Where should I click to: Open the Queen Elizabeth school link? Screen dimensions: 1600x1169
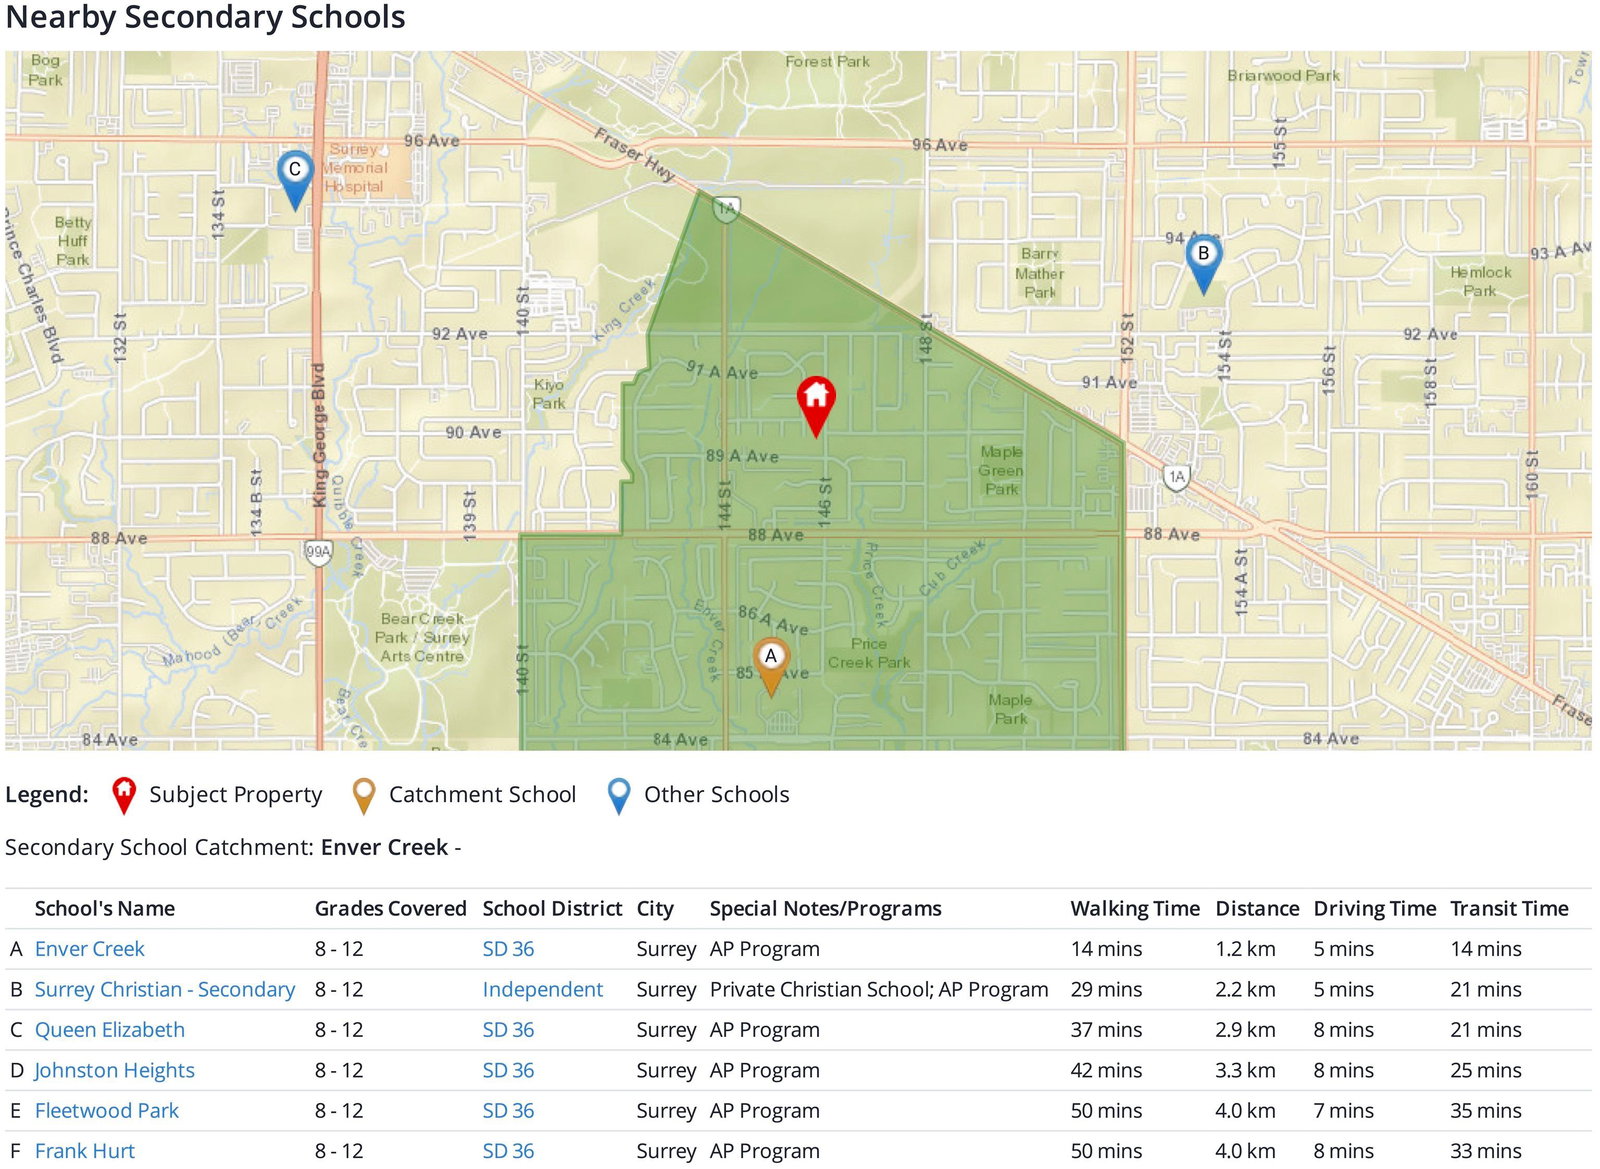tap(110, 1030)
